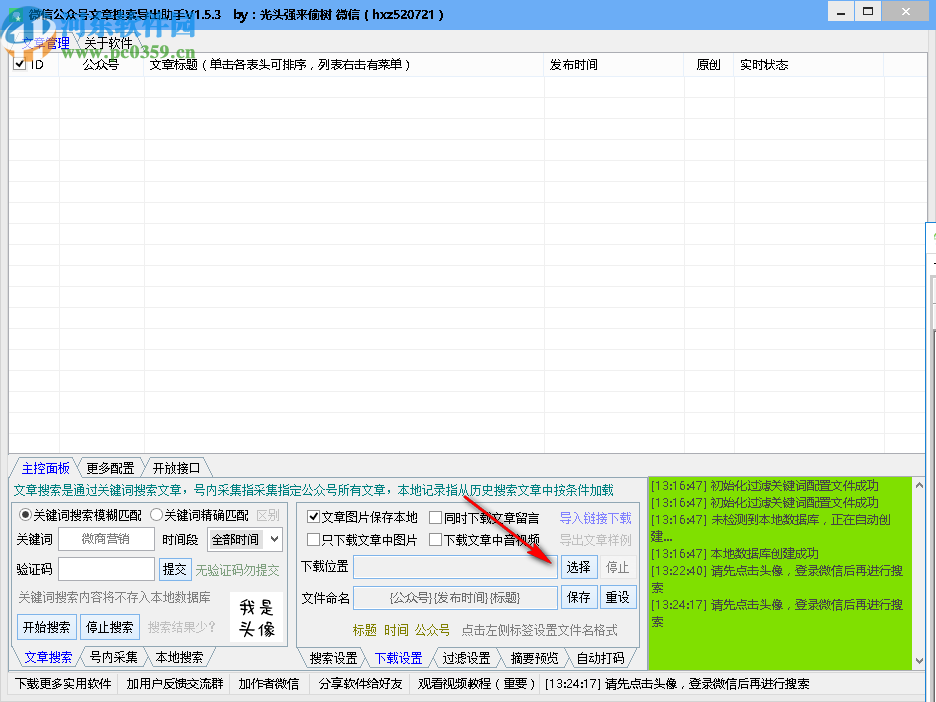Enable 同时下载文章留言 checkbox
936x702 pixels.
click(x=436, y=517)
